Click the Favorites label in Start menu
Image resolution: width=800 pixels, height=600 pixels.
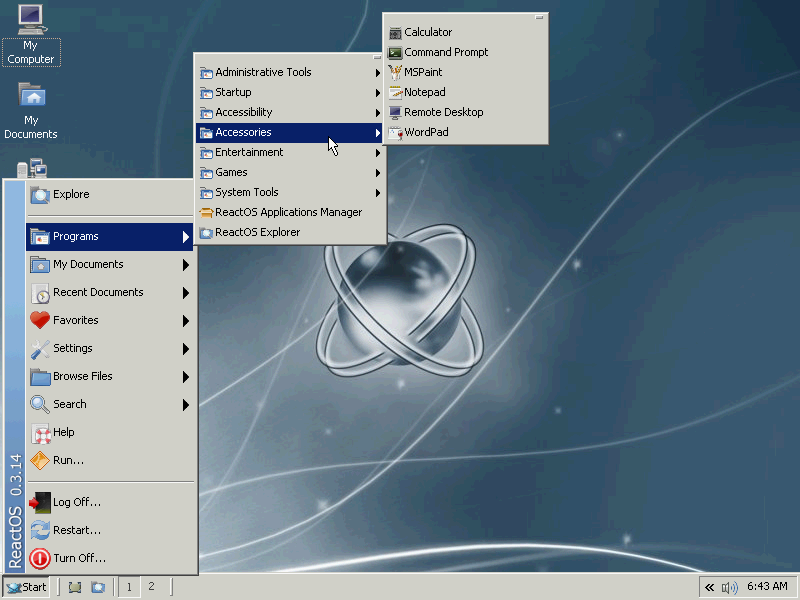click(76, 320)
